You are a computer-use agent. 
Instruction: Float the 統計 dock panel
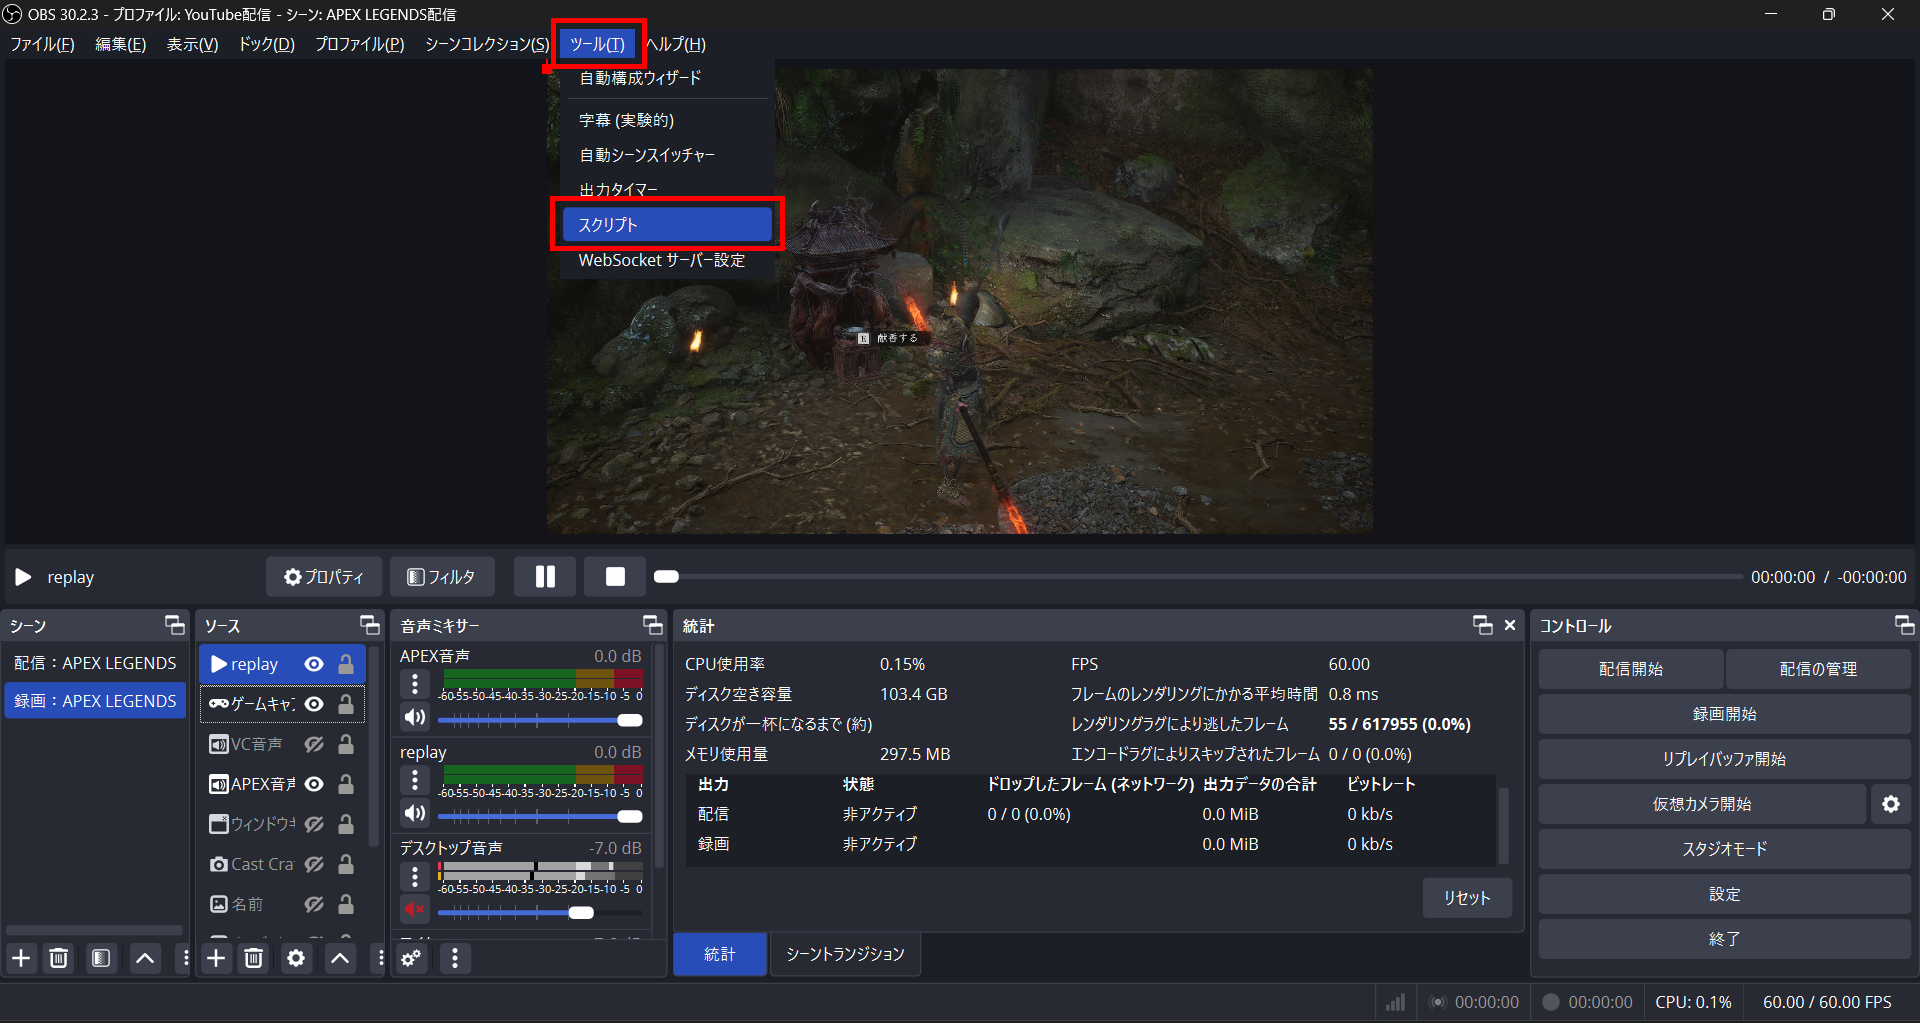point(1483,625)
